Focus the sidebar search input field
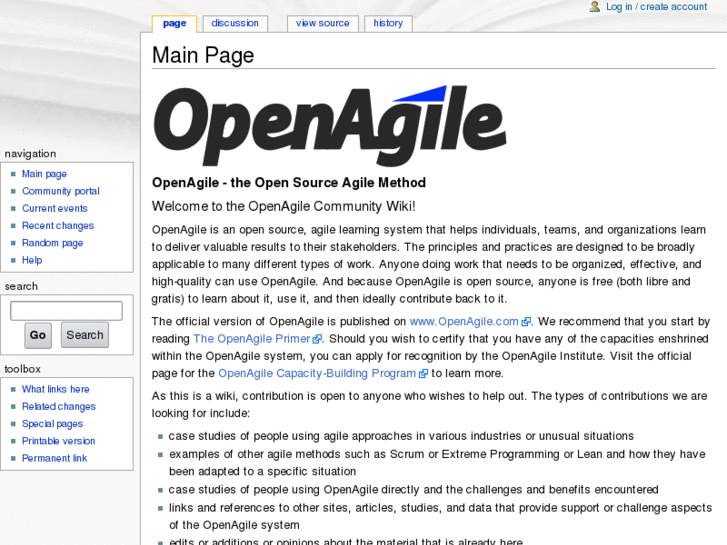Viewport: 727px width, 545px height. [66, 311]
